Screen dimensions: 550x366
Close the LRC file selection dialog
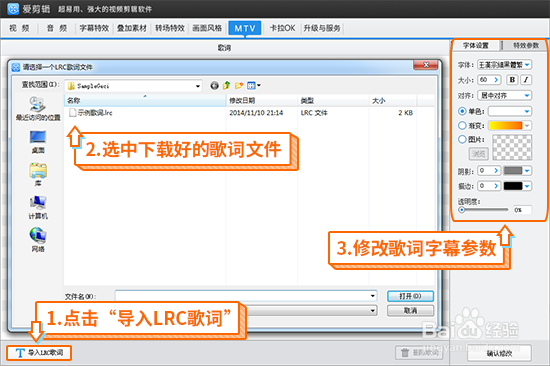[x=425, y=65]
